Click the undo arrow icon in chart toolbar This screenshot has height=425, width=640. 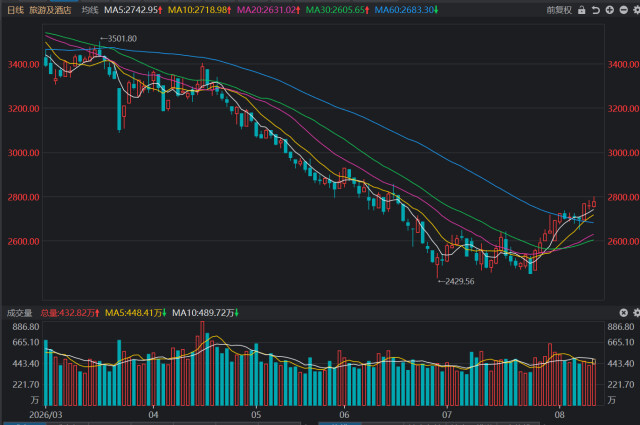(x=596, y=10)
